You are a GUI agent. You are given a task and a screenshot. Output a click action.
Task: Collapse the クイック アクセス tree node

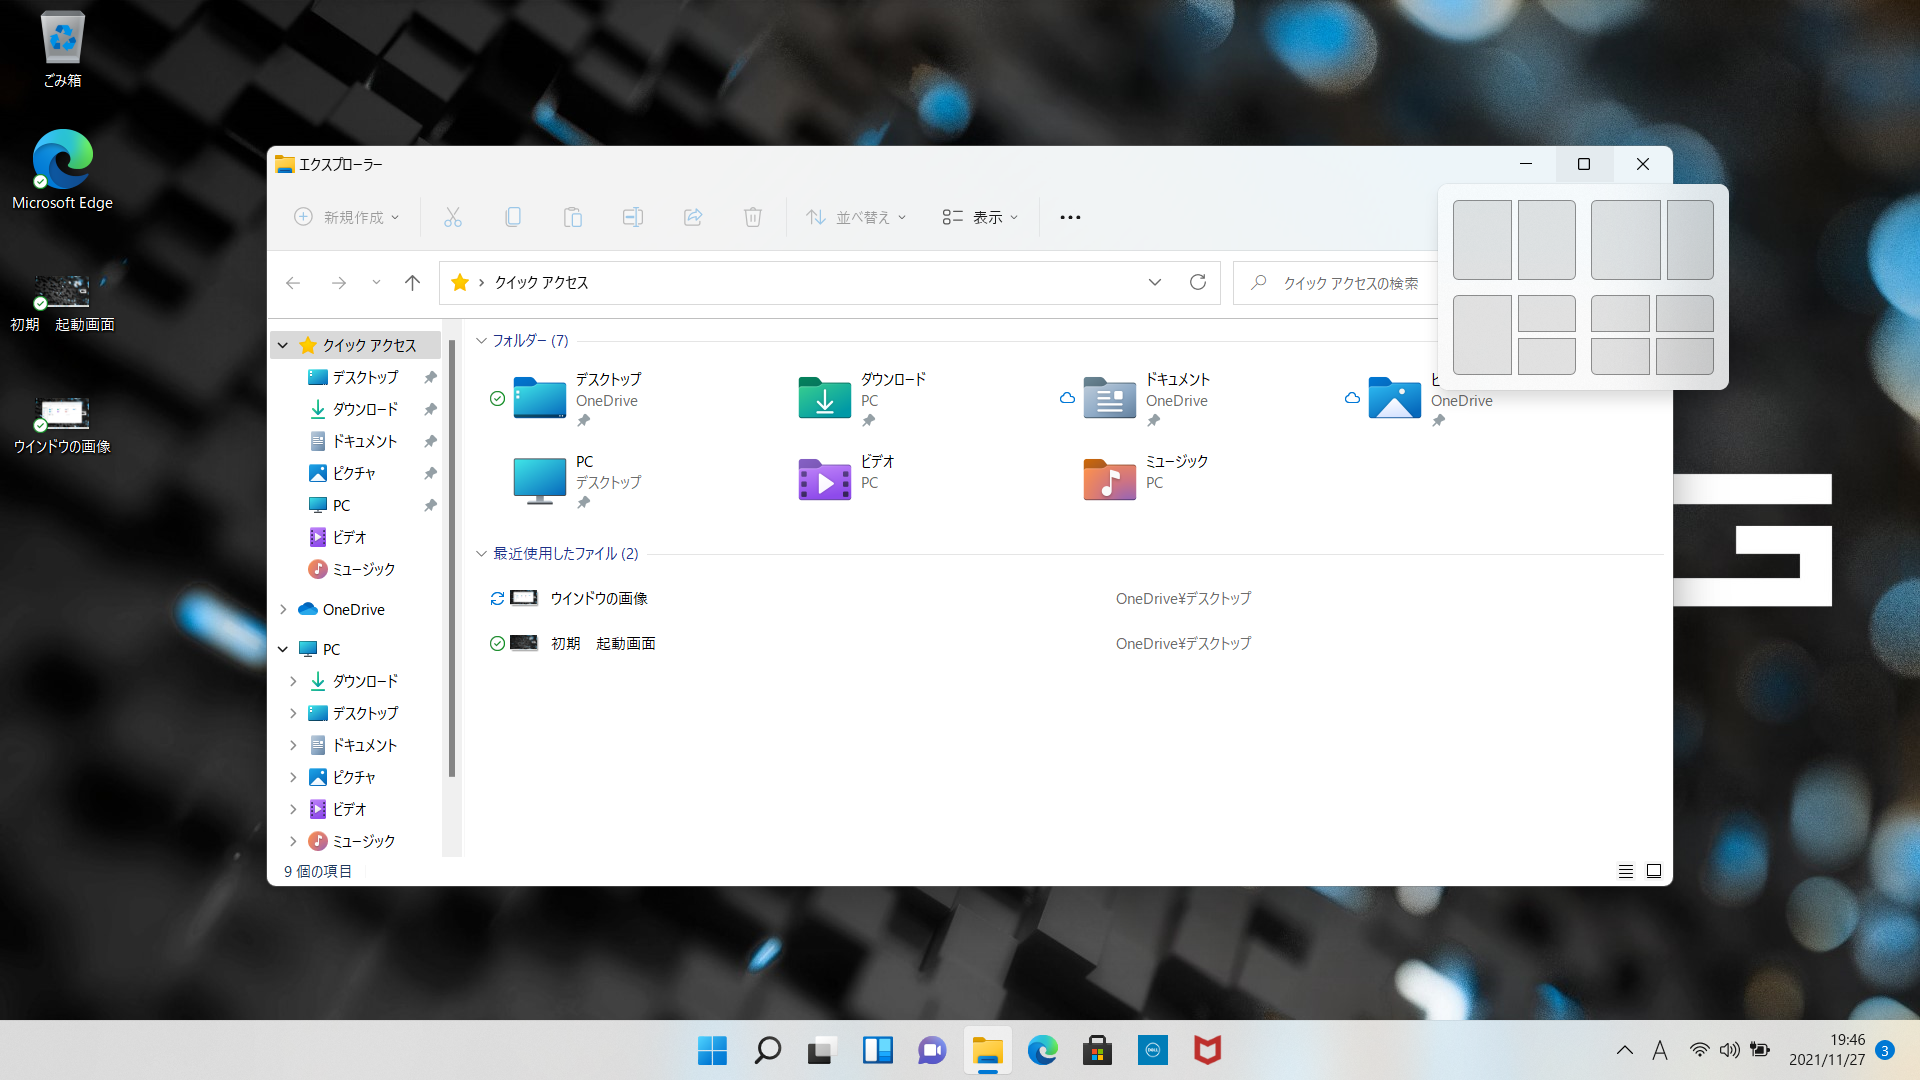tap(283, 345)
